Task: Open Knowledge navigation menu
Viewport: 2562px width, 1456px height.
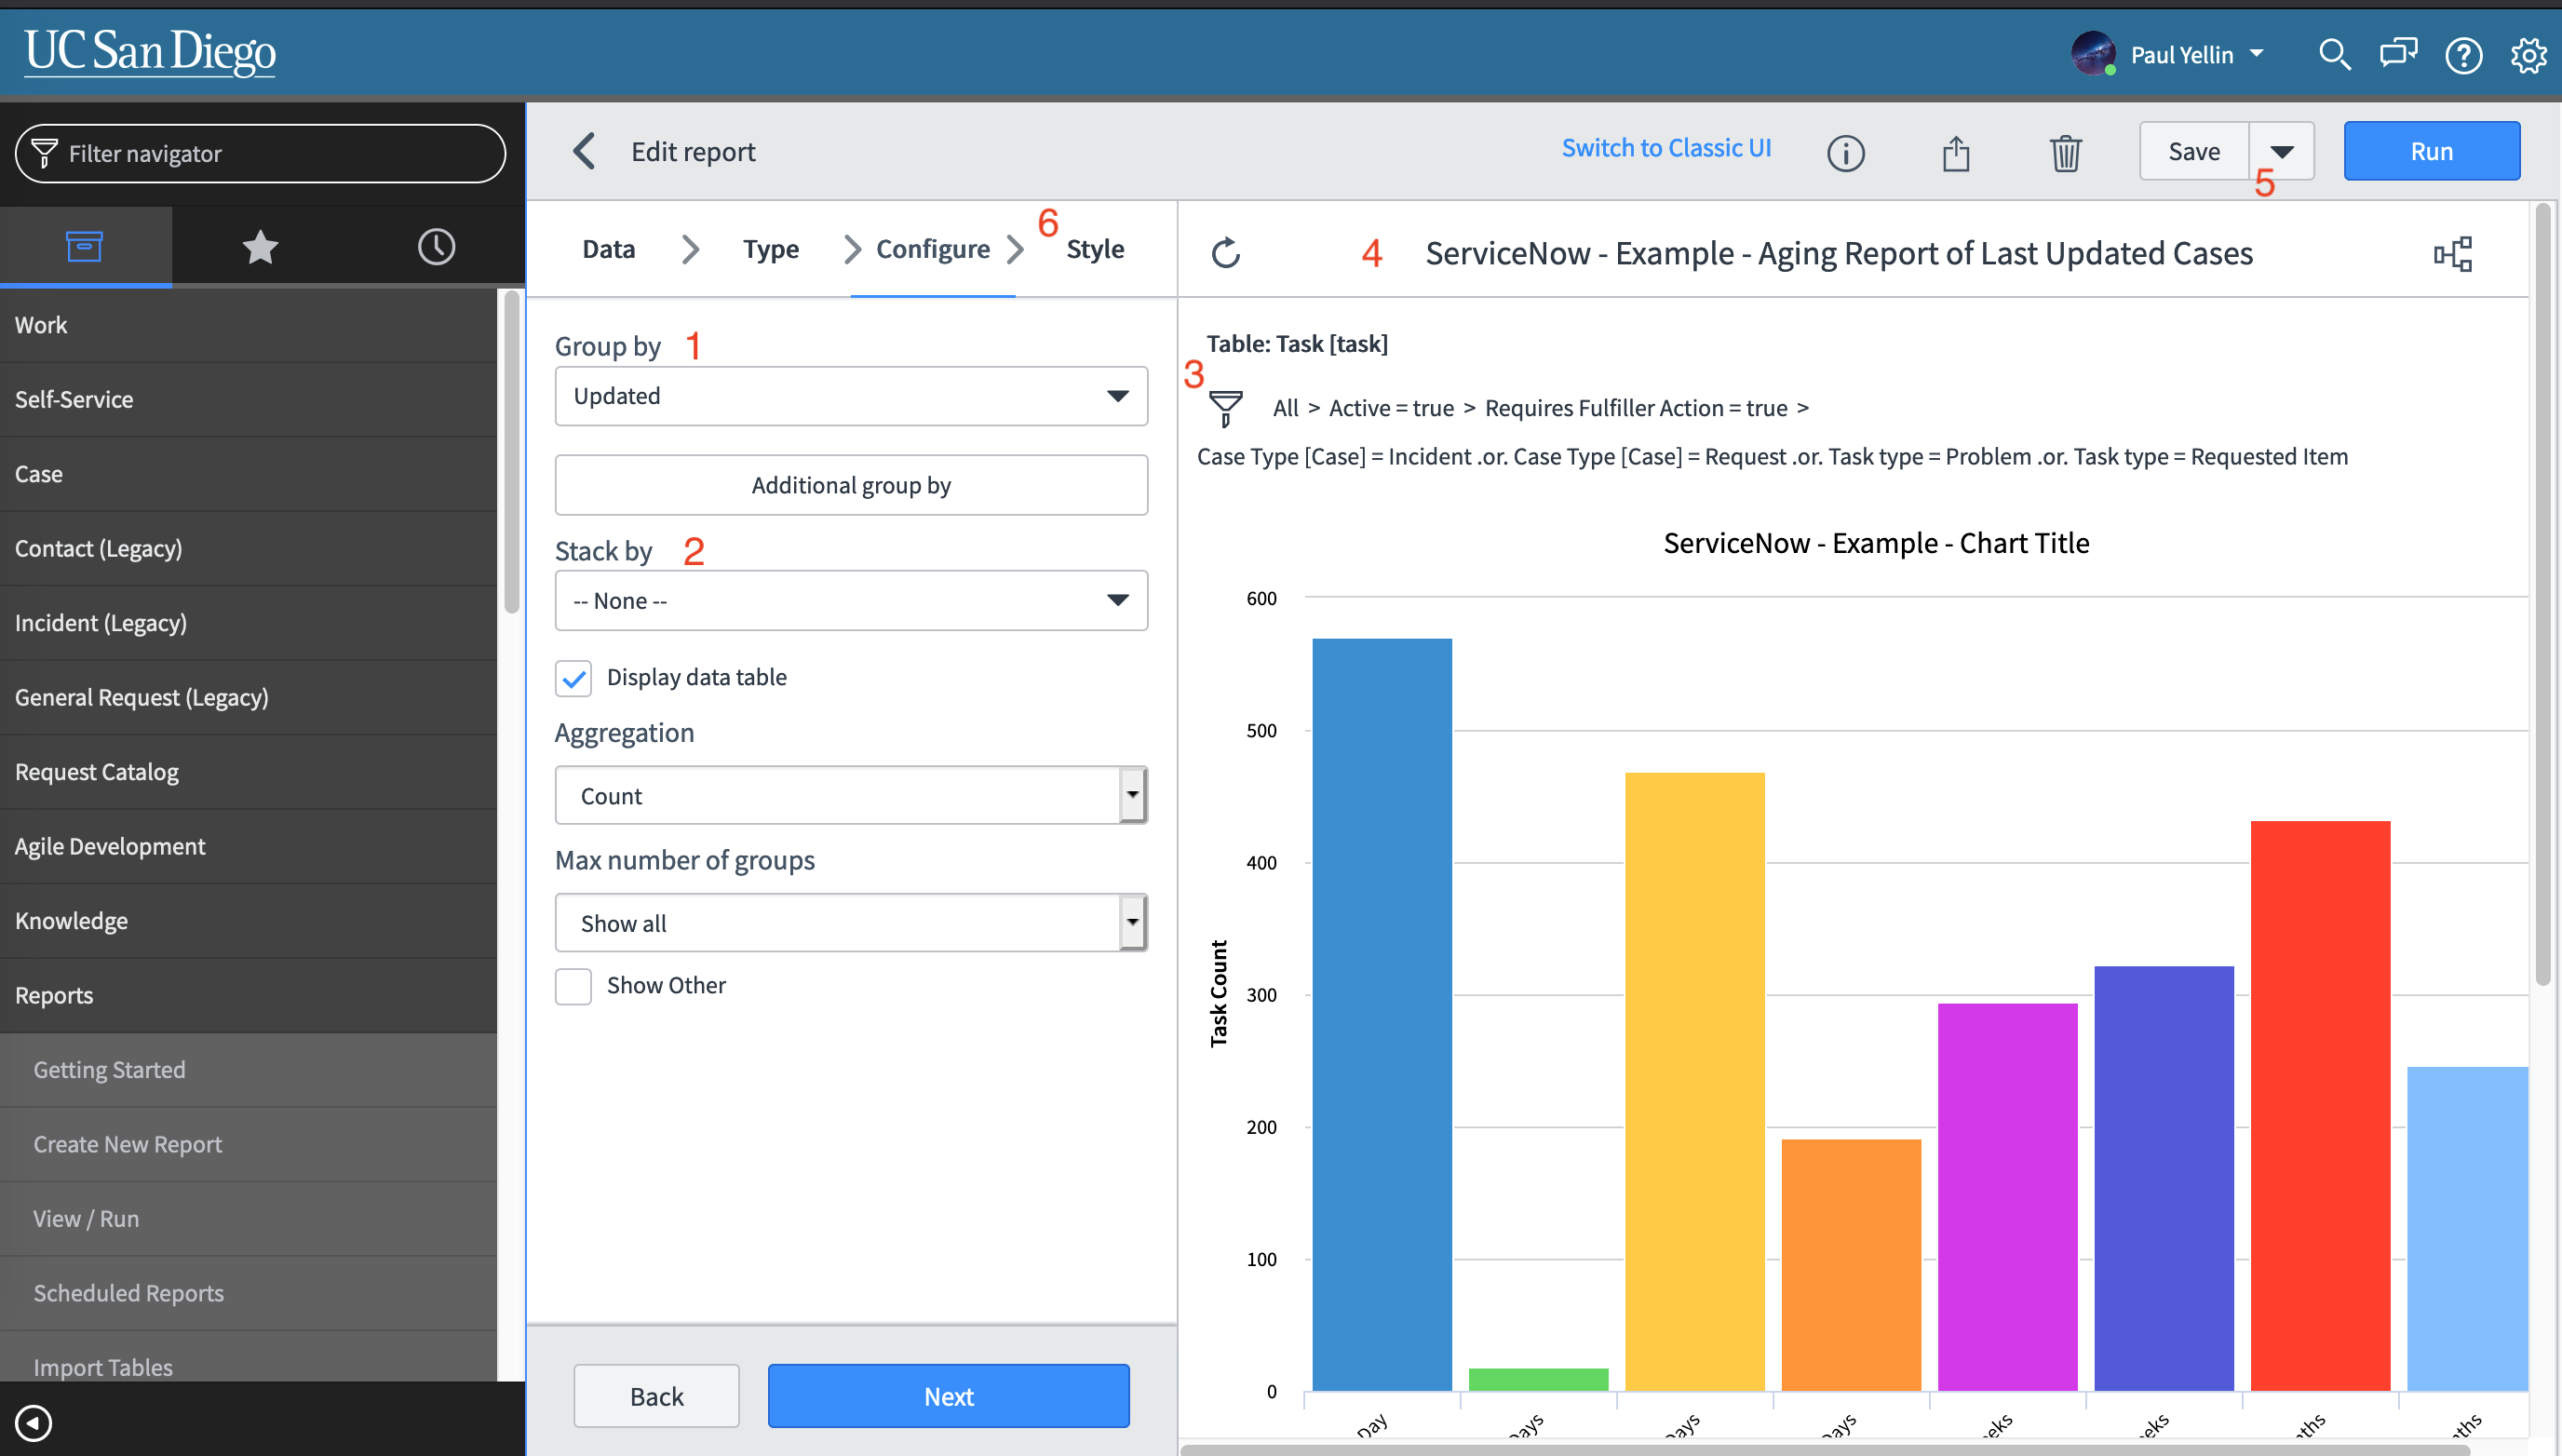Action: coord(248,920)
